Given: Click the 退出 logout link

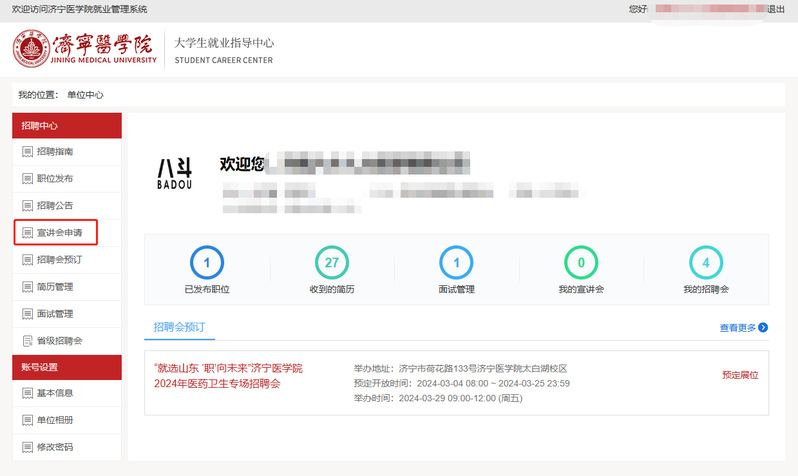Looking at the screenshot, I should pos(775,9).
